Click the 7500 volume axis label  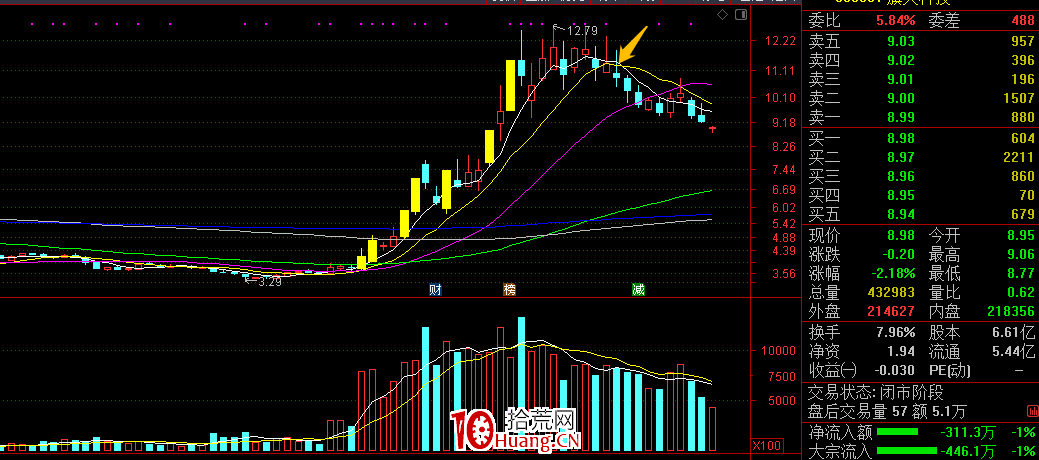781,376
